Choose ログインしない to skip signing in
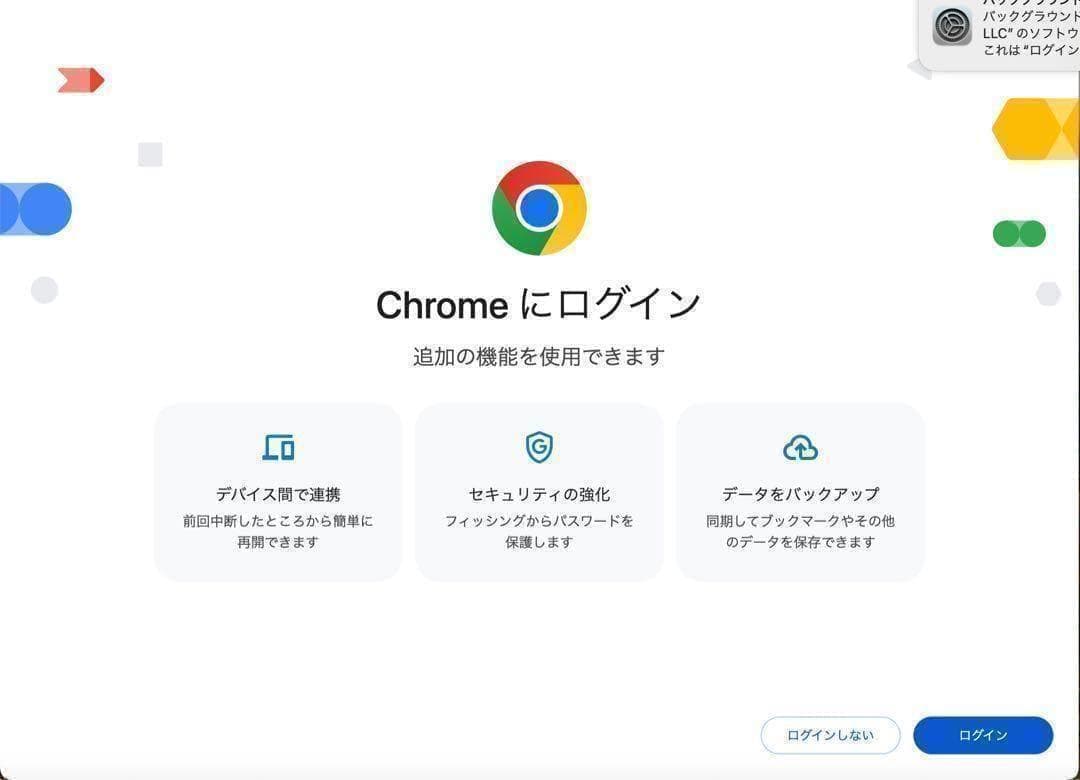This screenshot has width=1080, height=780. [x=831, y=735]
